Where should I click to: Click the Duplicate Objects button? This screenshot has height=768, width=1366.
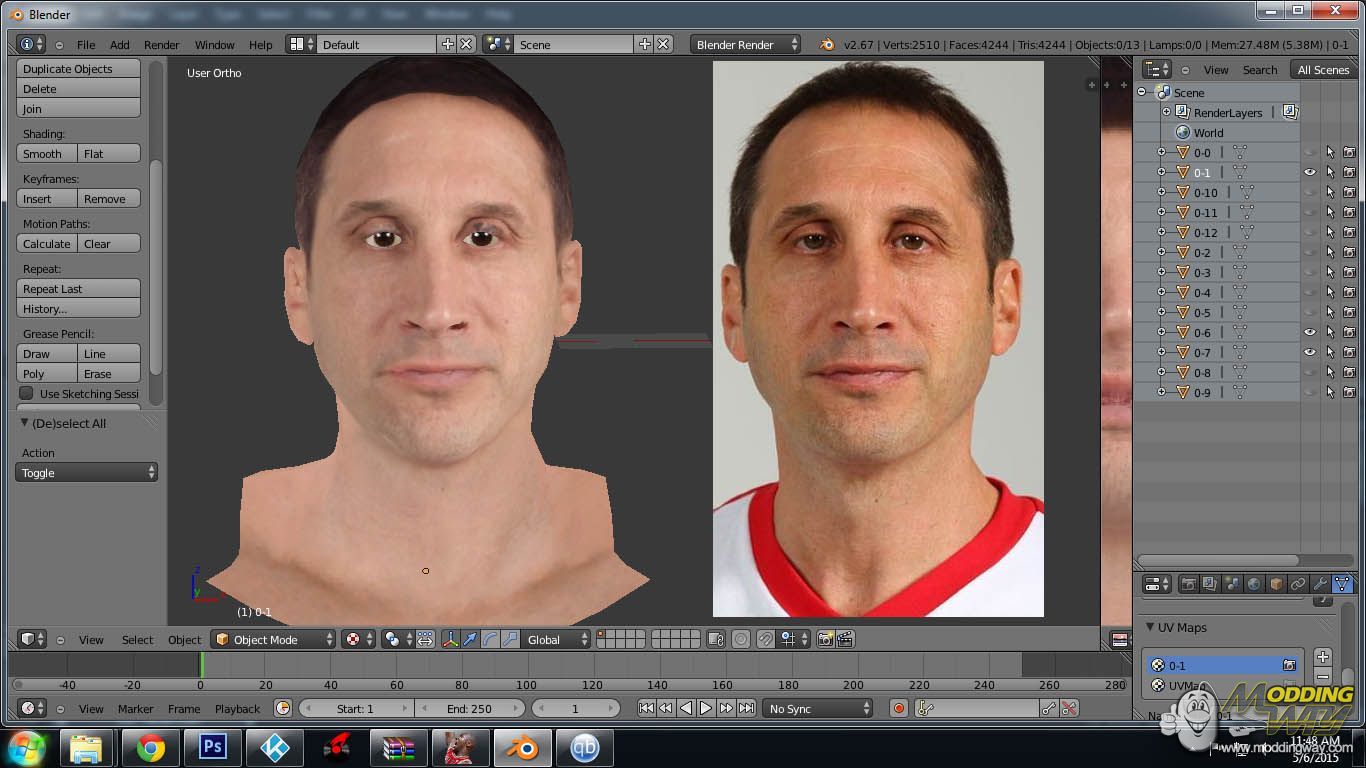click(79, 69)
